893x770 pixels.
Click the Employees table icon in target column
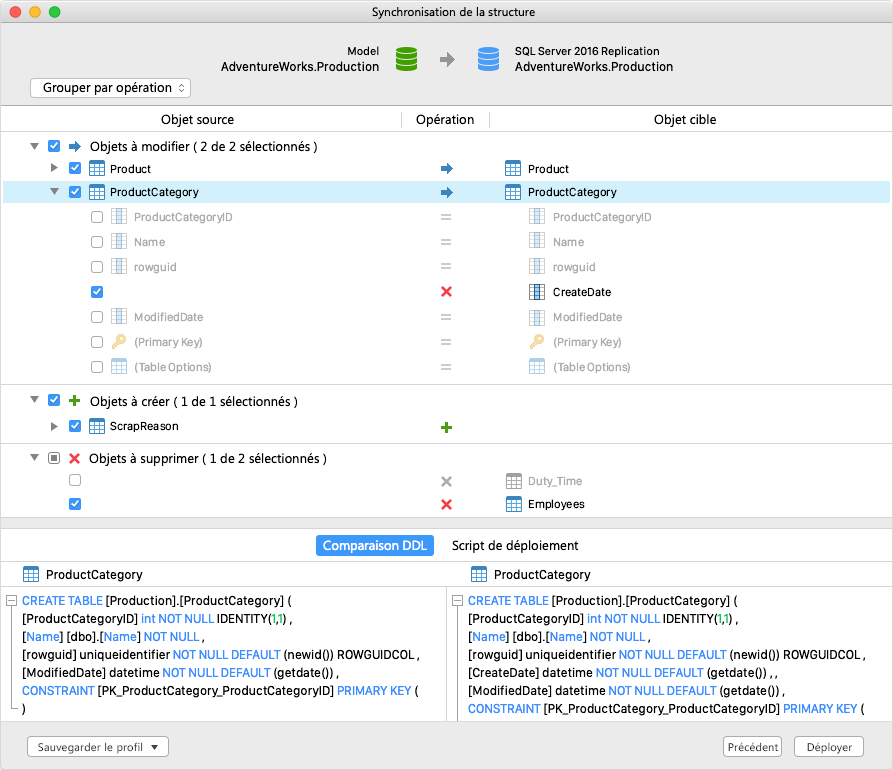coord(515,504)
